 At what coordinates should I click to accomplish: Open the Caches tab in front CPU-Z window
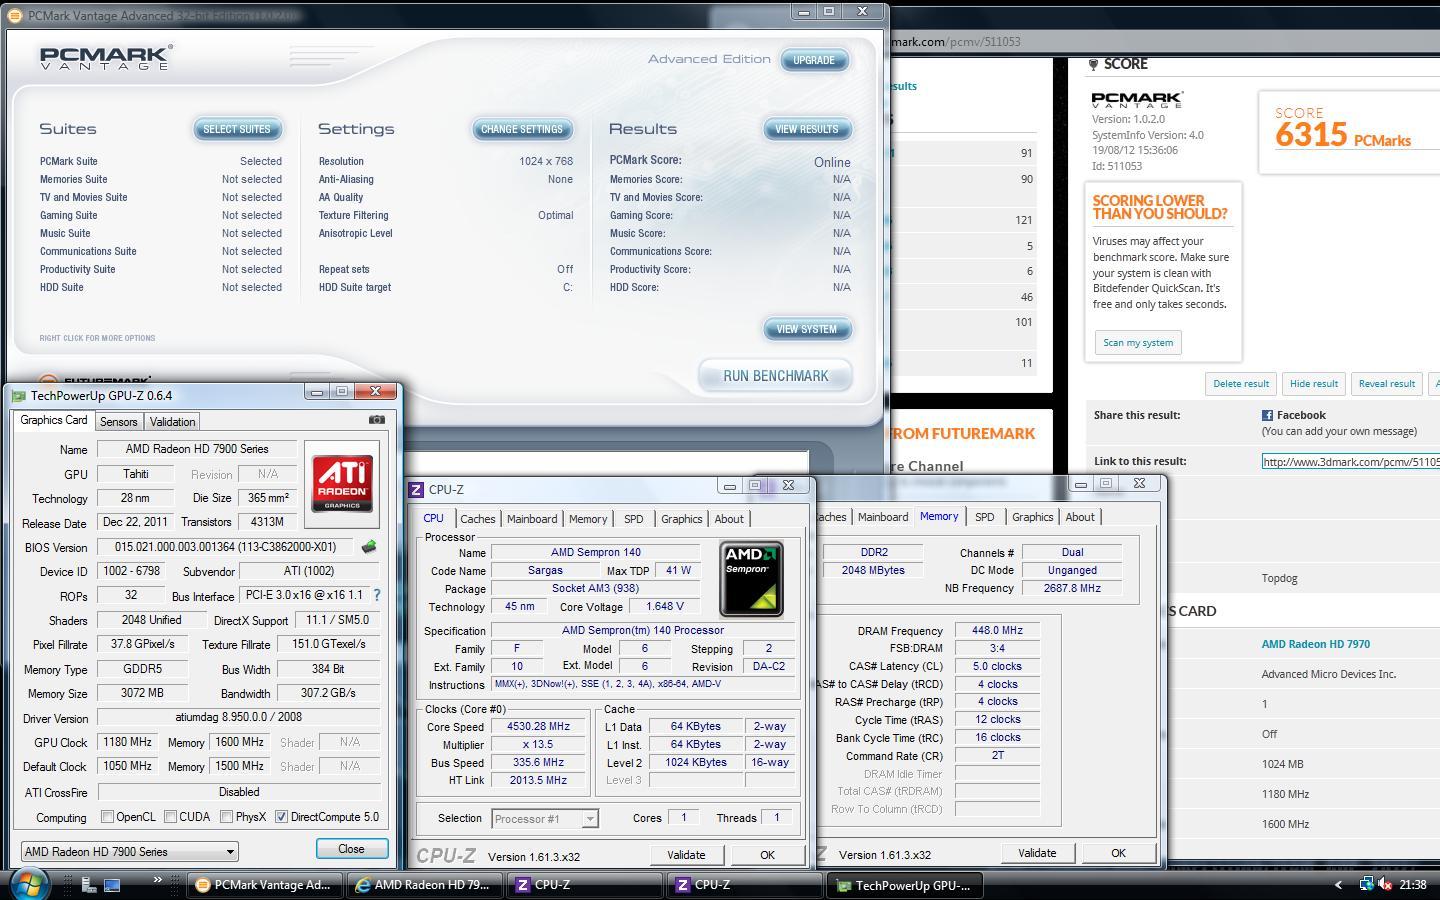(x=477, y=519)
